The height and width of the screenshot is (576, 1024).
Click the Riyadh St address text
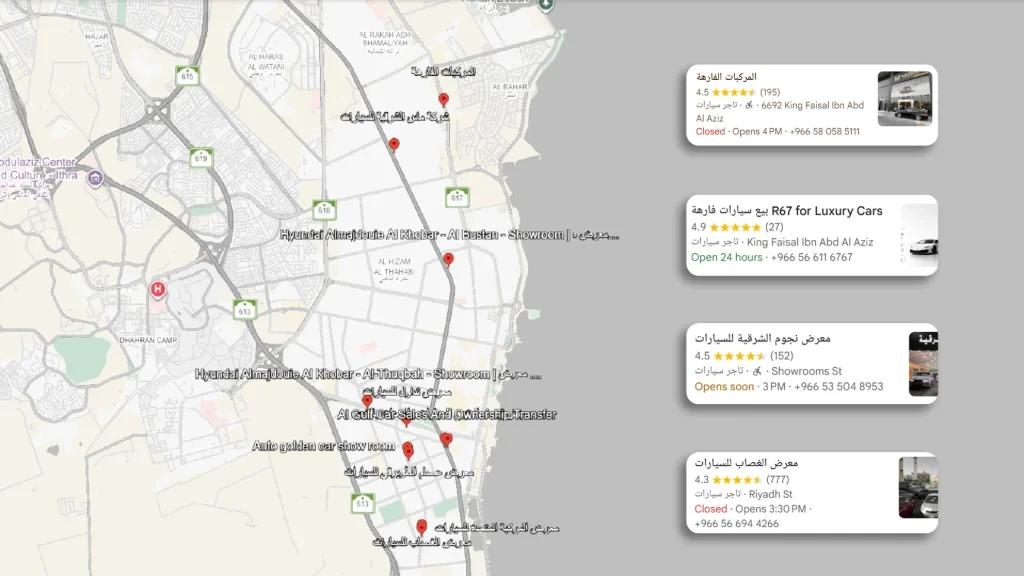point(771,494)
